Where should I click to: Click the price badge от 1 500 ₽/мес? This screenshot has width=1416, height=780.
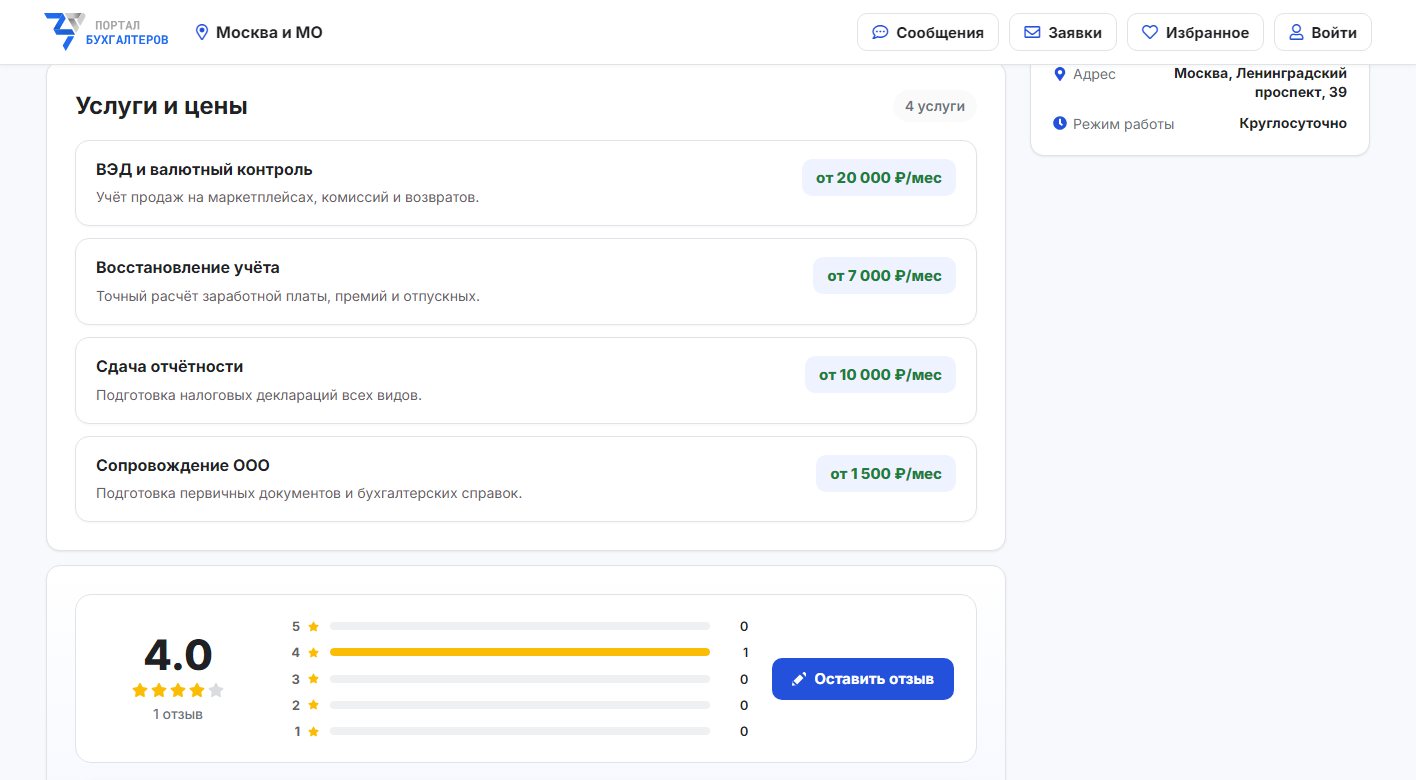(x=886, y=473)
